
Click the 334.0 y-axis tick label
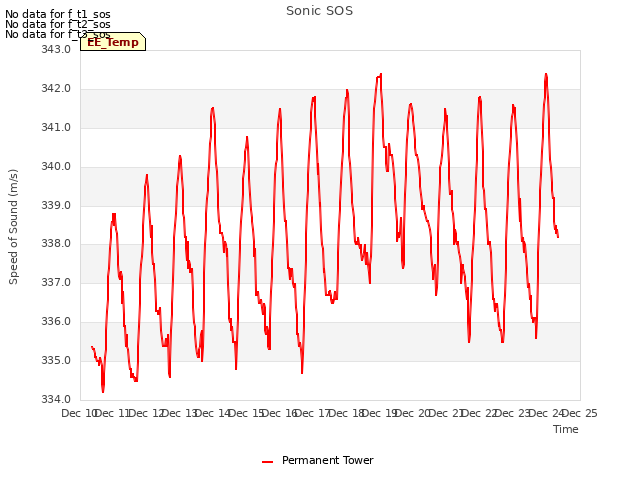click(x=56, y=399)
